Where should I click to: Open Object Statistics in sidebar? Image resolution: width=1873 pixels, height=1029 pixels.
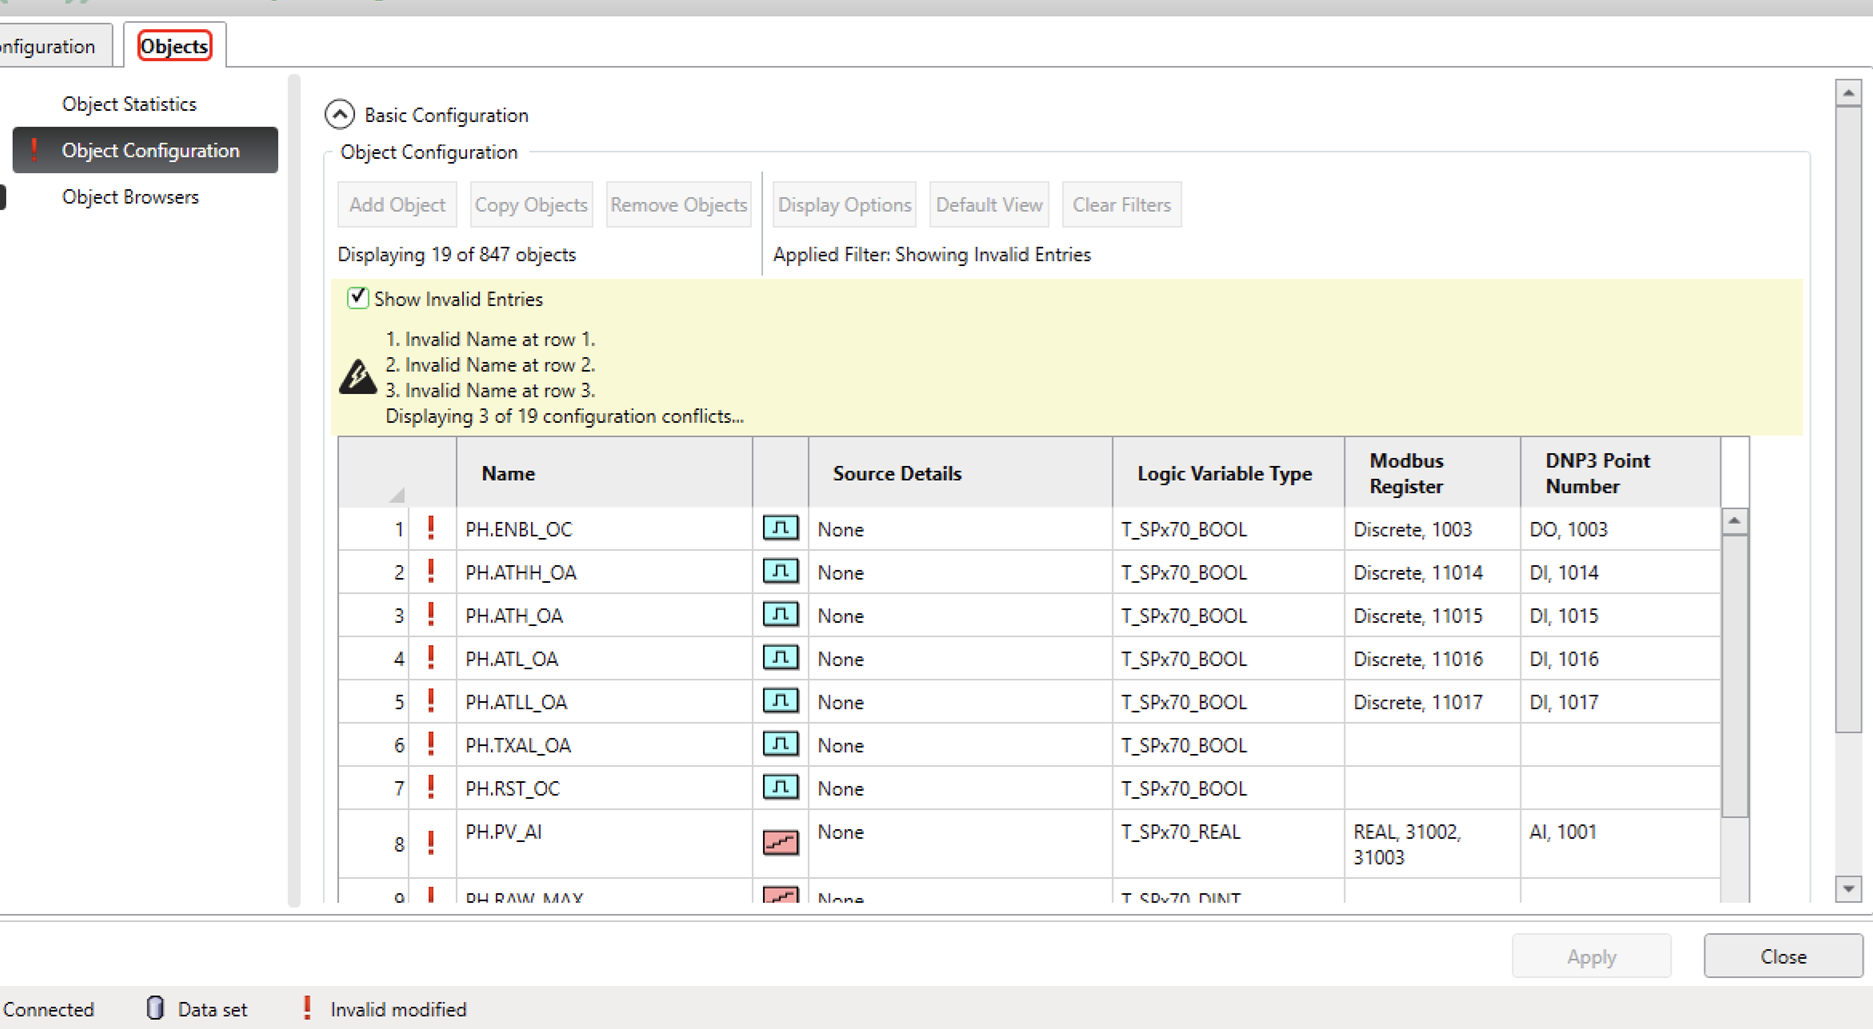click(129, 104)
